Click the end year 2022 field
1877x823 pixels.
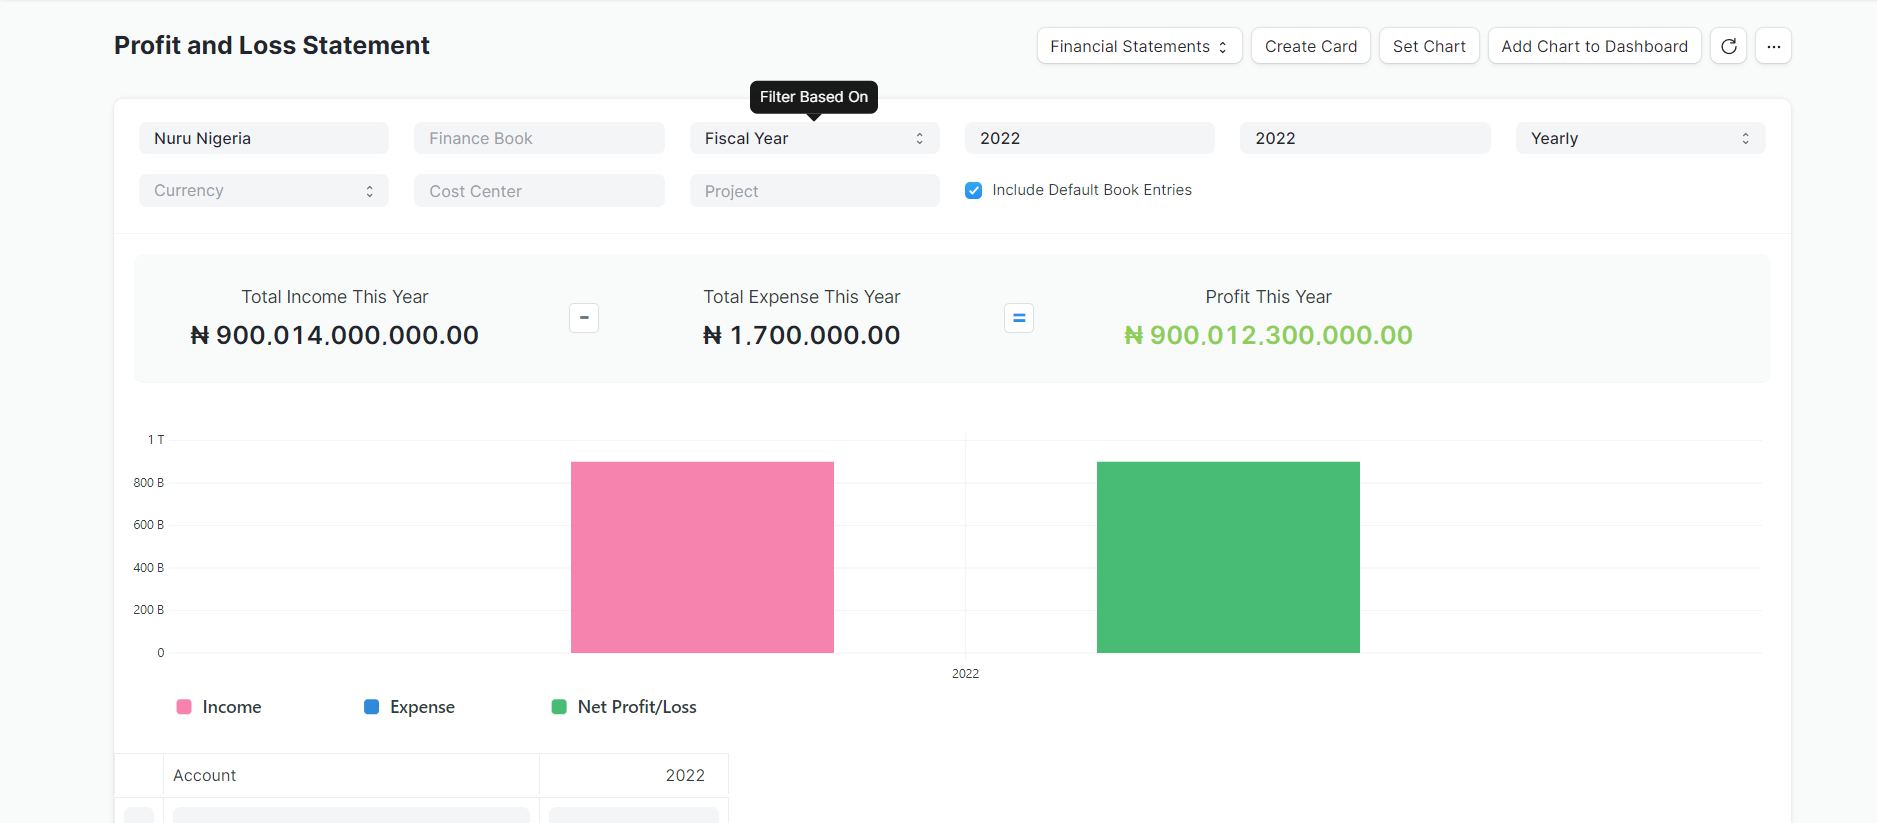1365,138
